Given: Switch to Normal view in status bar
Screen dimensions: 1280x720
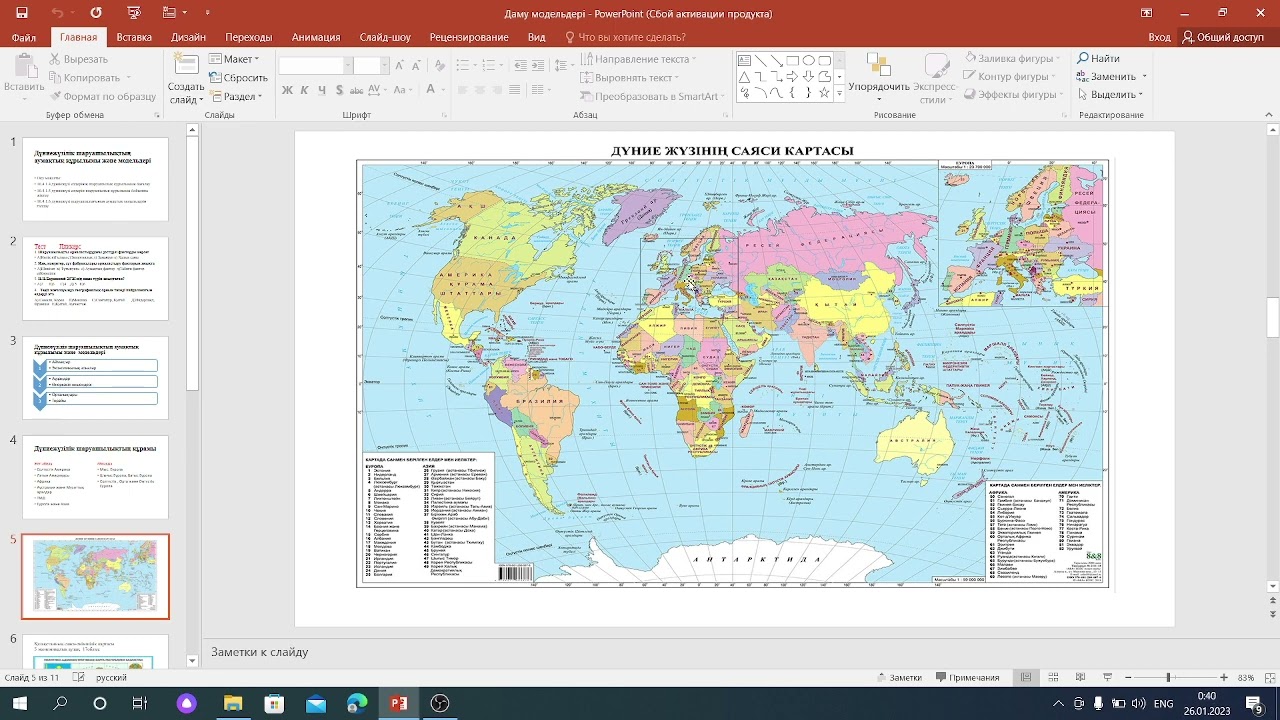Looking at the screenshot, I should click(x=1026, y=677).
